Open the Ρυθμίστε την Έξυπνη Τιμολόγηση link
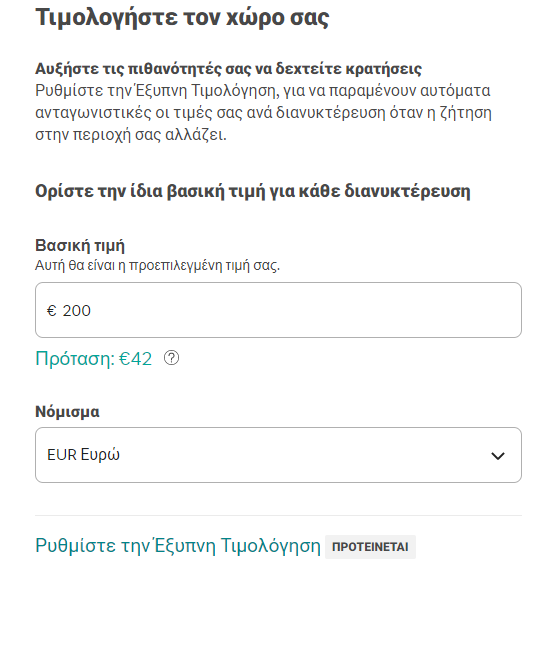This screenshot has width=533, height=653. [x=178, y=546]
